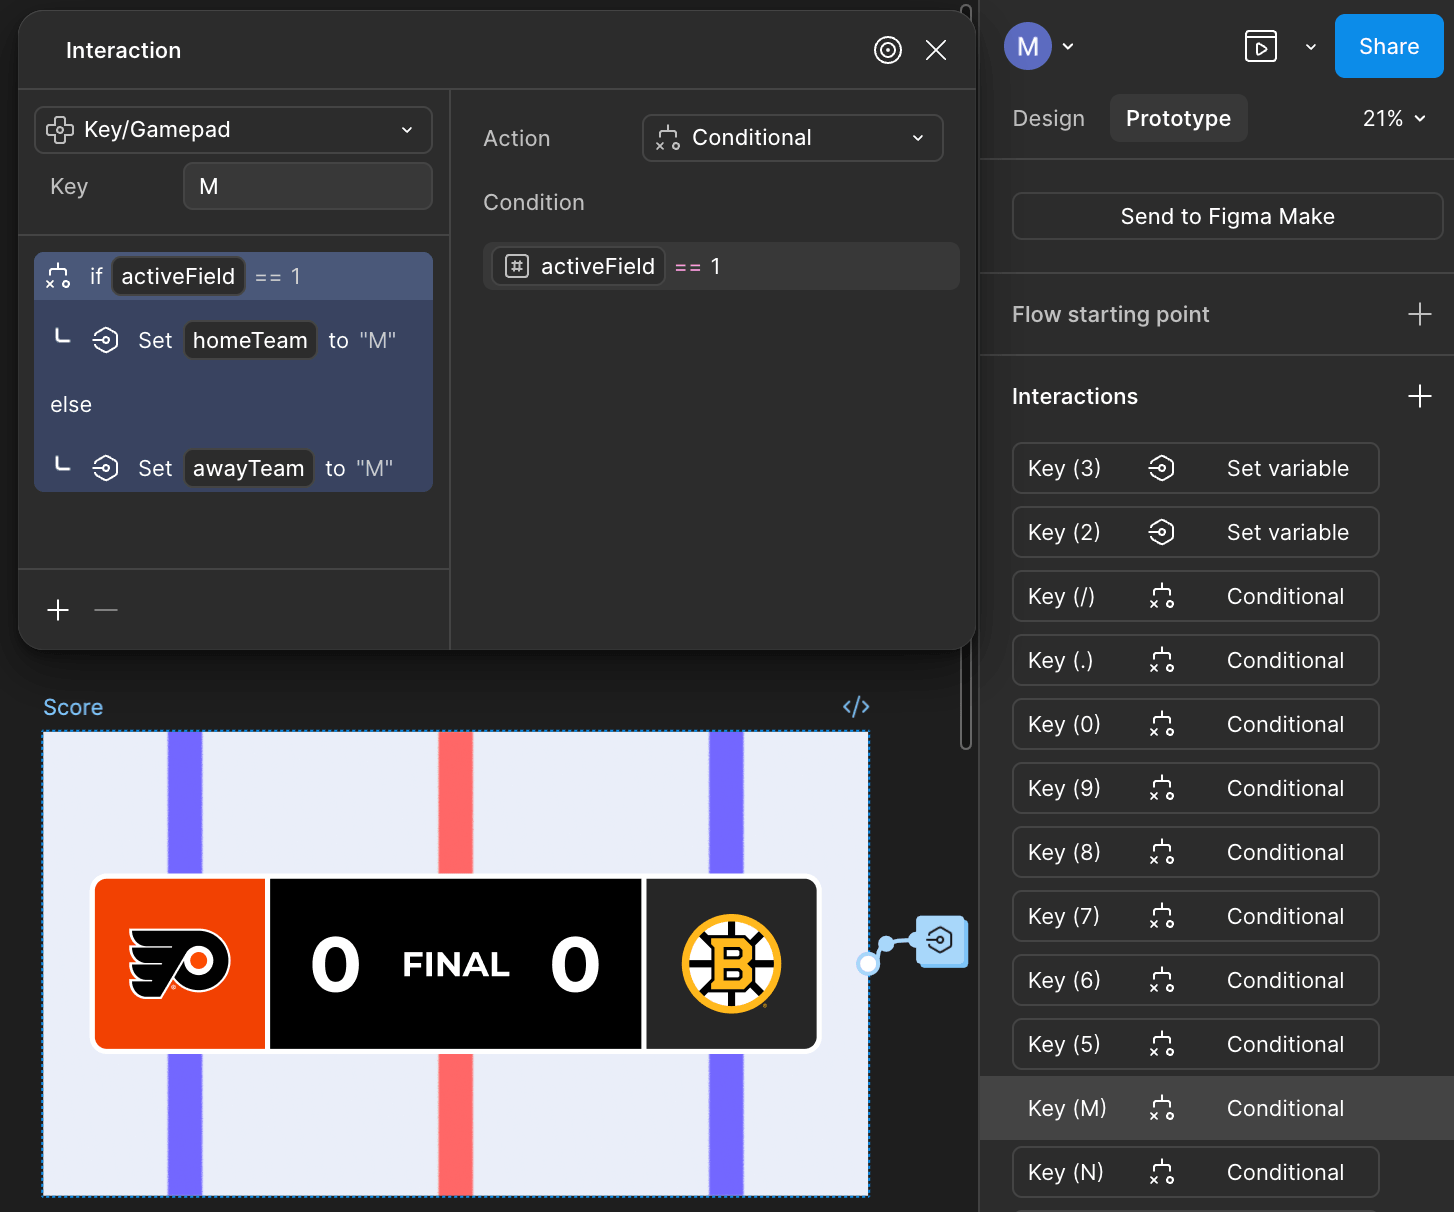Select the if activeField == 1 row
1454x1212 pixels.
tap(233, 276)
